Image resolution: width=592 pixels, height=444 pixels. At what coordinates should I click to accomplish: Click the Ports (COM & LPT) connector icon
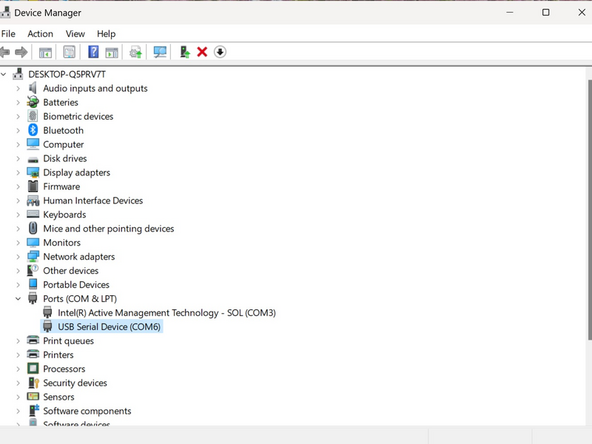(x=33, y=299)
